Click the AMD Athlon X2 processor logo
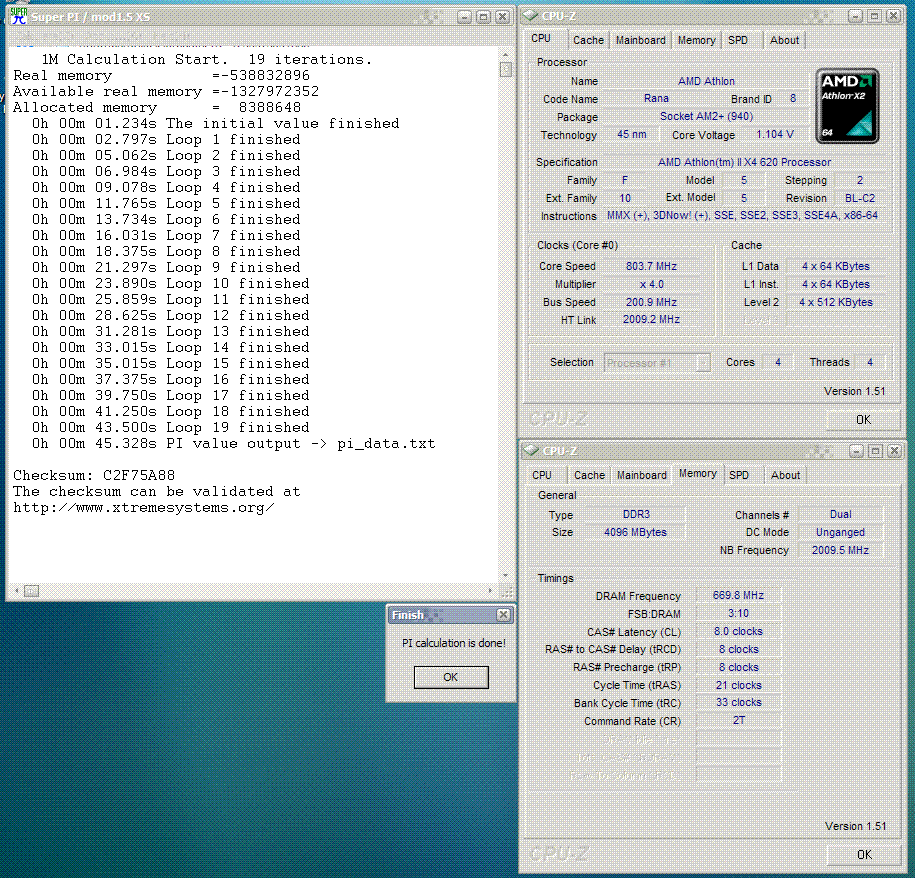Viewport: 915px width, 878px height. click(847, 104)
